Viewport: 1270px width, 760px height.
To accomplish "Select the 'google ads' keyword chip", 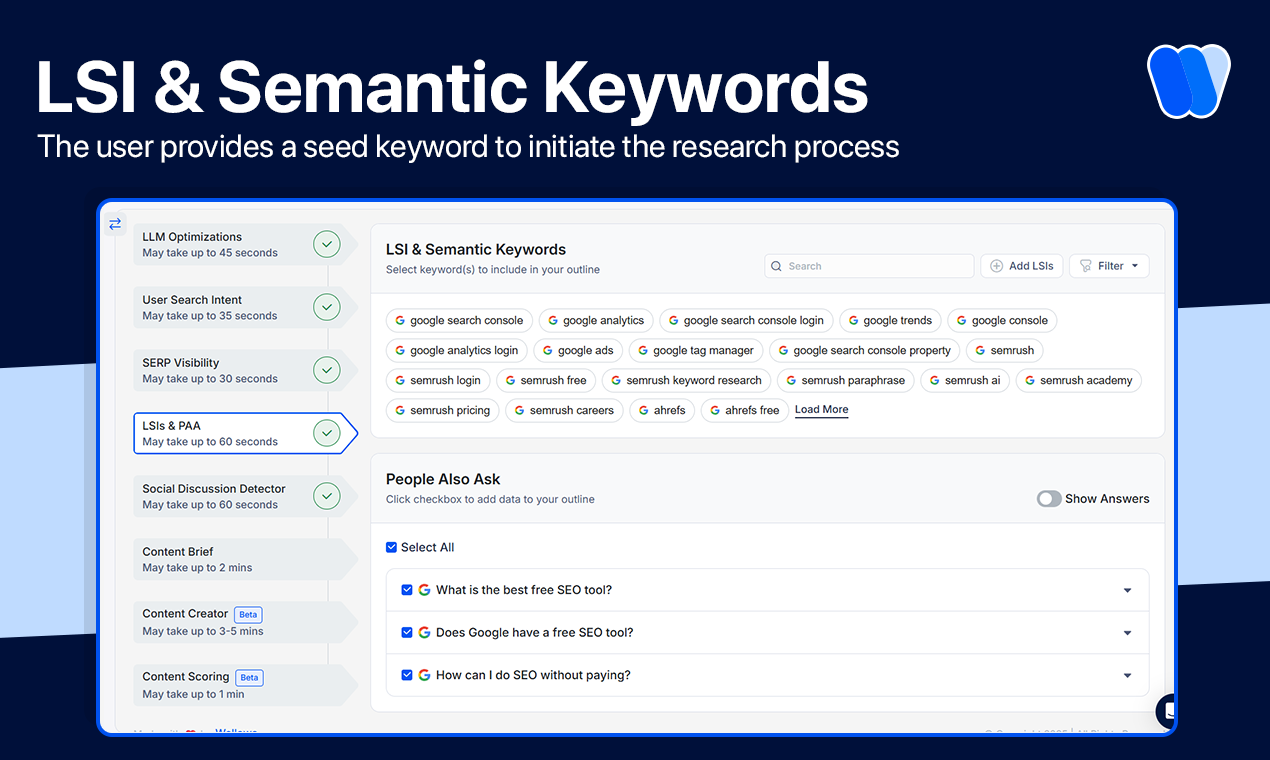I will point(578,351).
